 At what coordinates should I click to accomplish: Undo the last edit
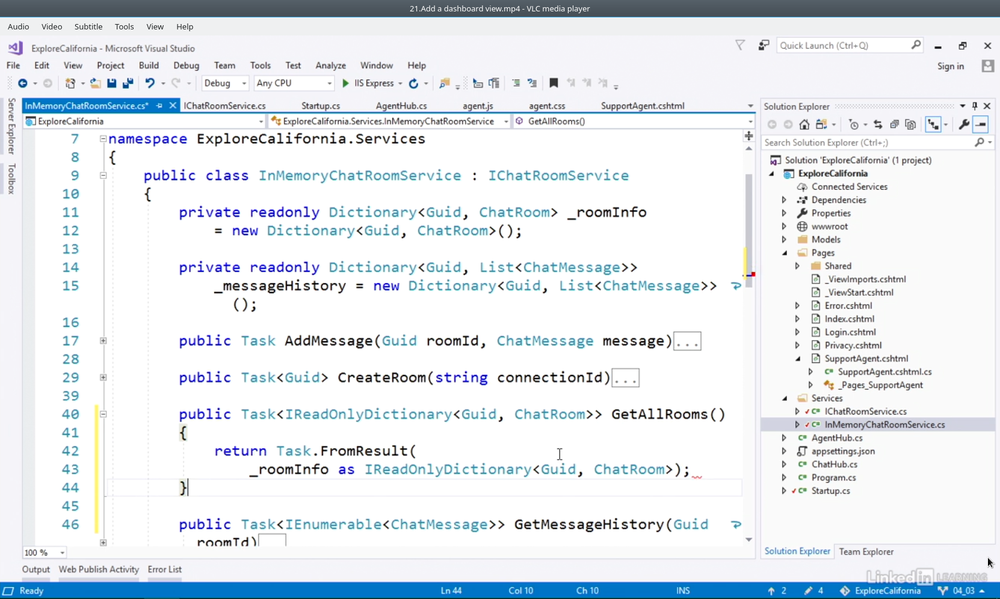[149, 83]
